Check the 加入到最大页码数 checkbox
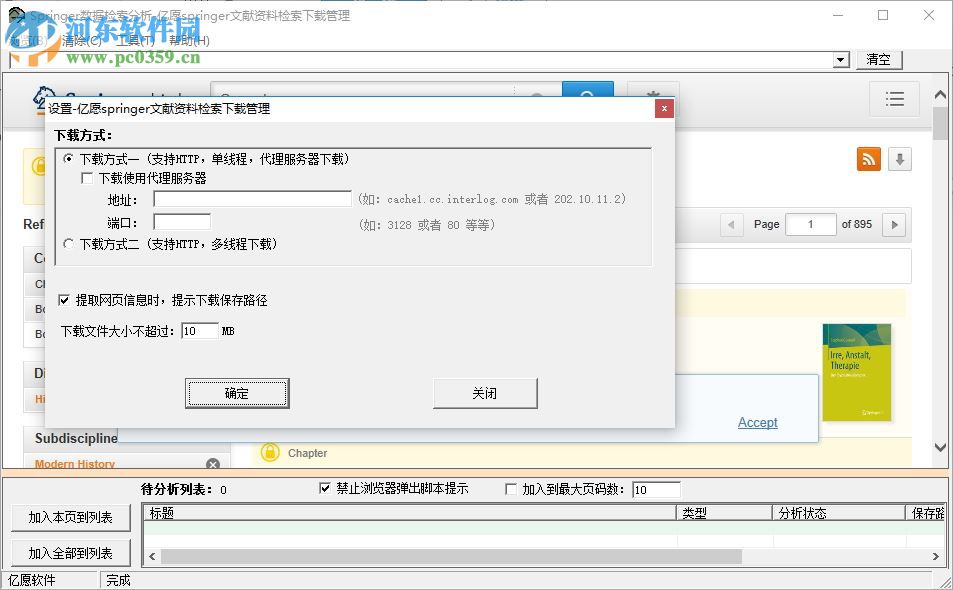The height and width of the screenshot is (590, 953). 511,488
